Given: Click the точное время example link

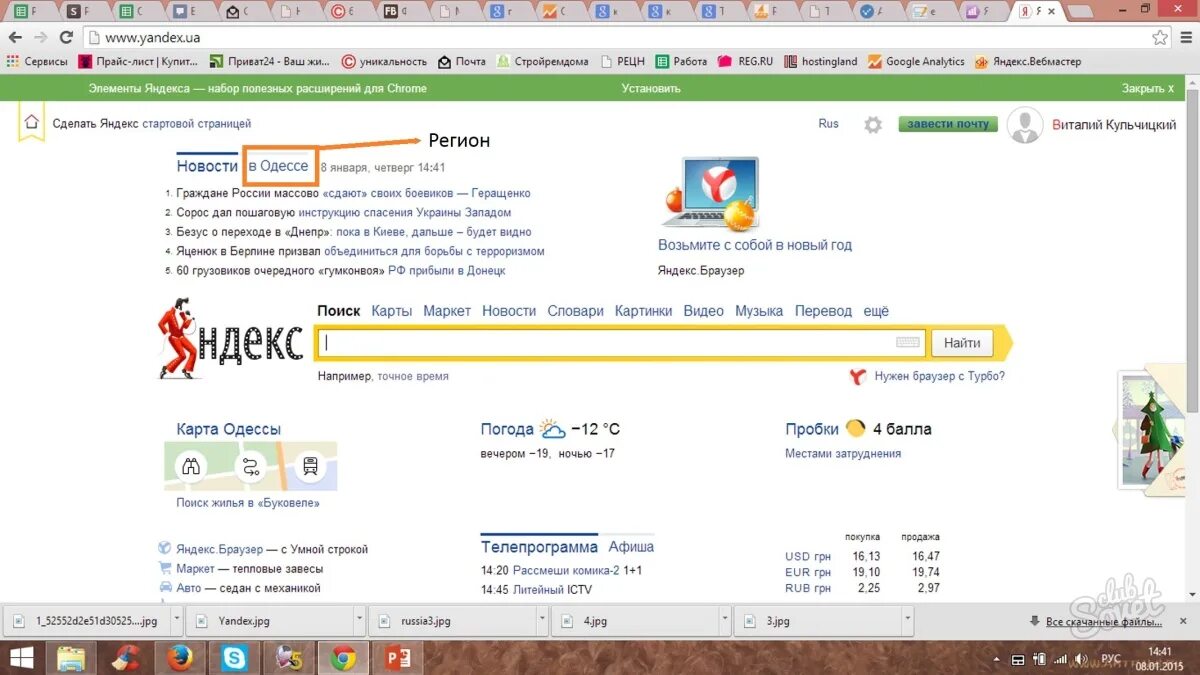Looking at the screenshot, I should [413, 376].
